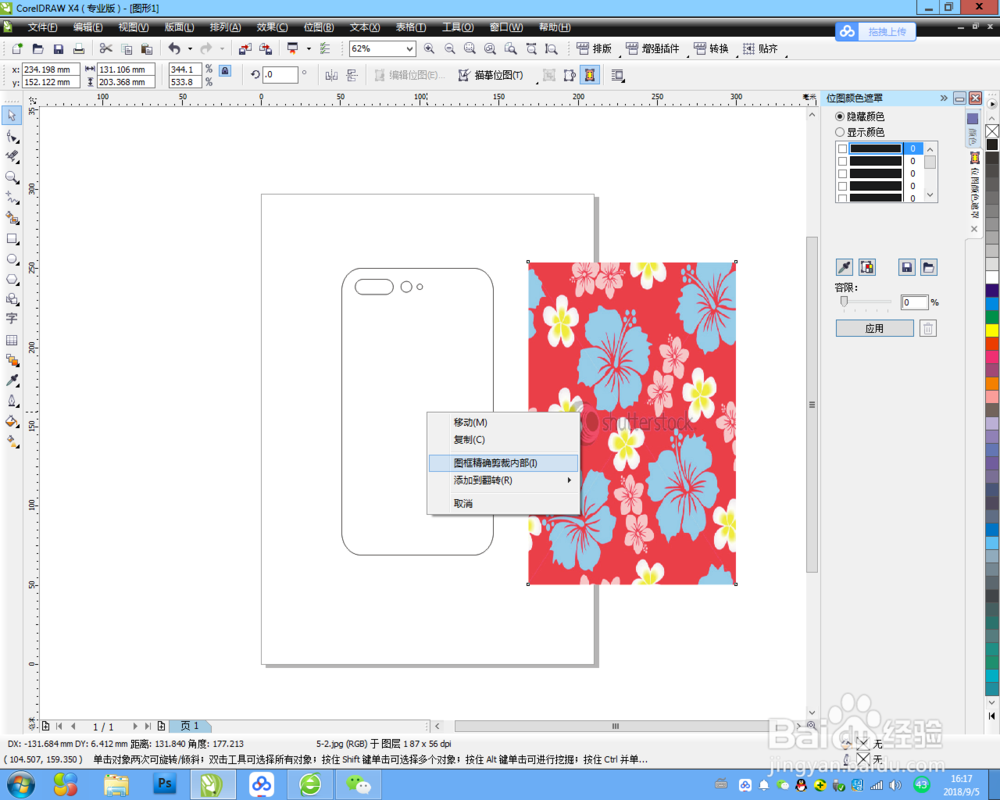
Task: Click the Save icon in main toolbar
Action: pos(58,48)
